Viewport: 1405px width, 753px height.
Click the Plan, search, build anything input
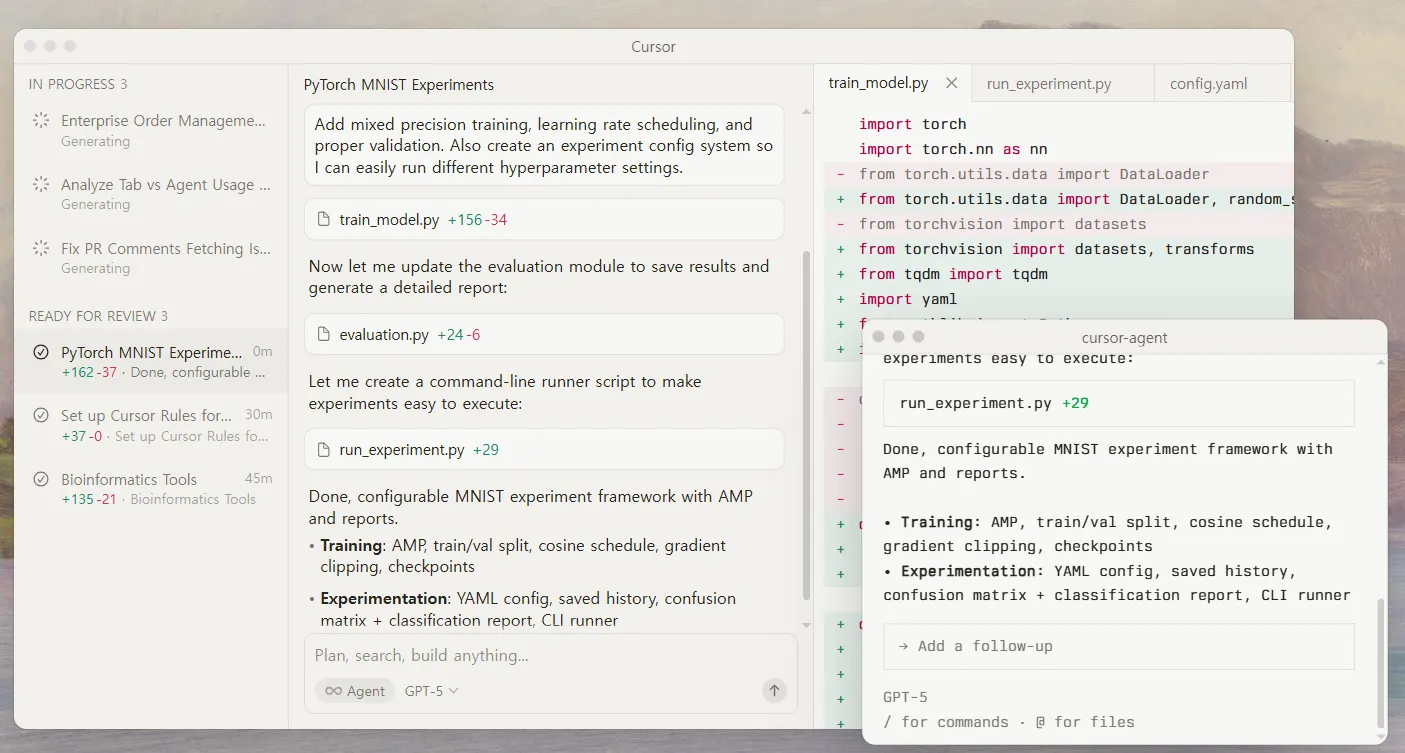540,656
